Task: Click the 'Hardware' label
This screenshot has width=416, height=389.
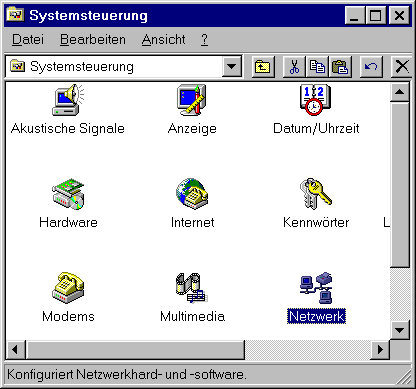Action: [x=68, y=222]
